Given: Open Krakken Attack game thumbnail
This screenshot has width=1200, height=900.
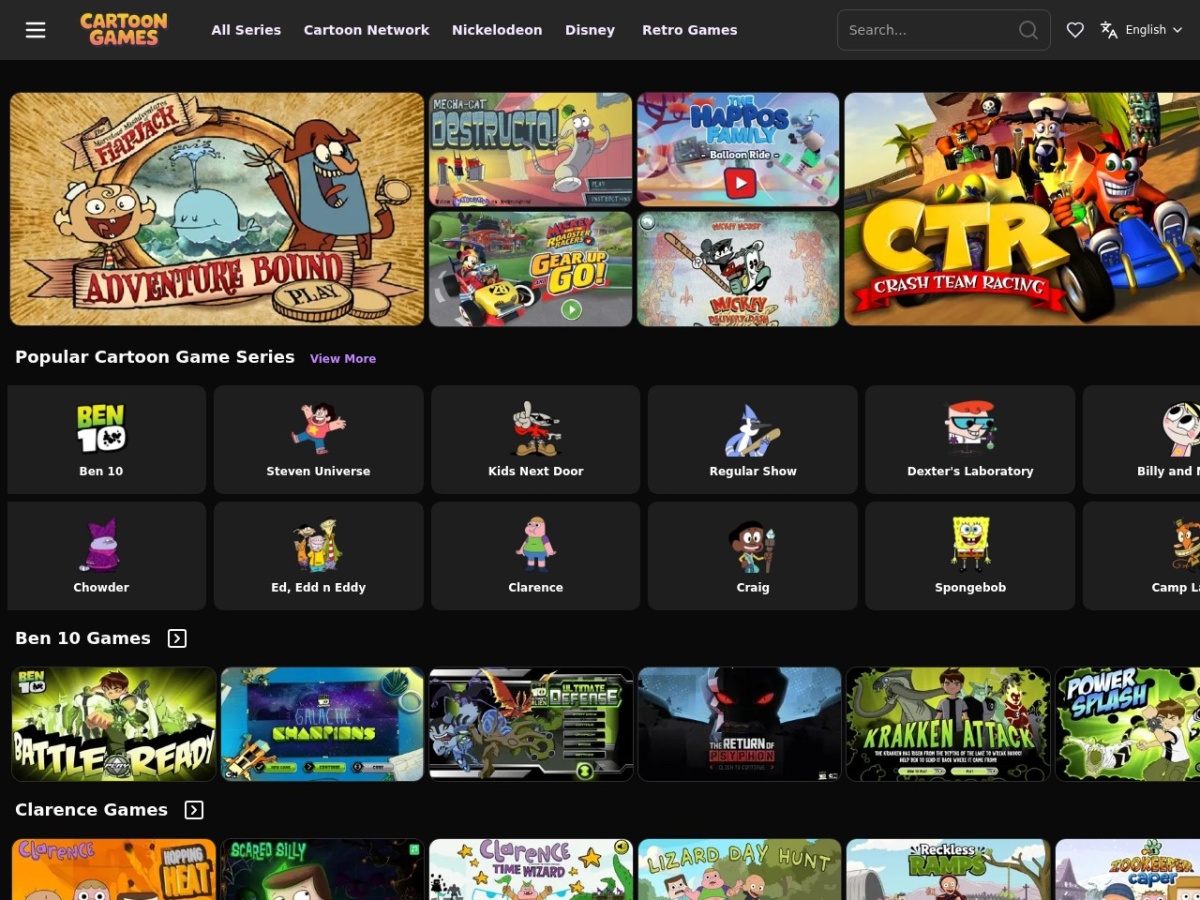Looking at the screenshot, I should 948,724.
